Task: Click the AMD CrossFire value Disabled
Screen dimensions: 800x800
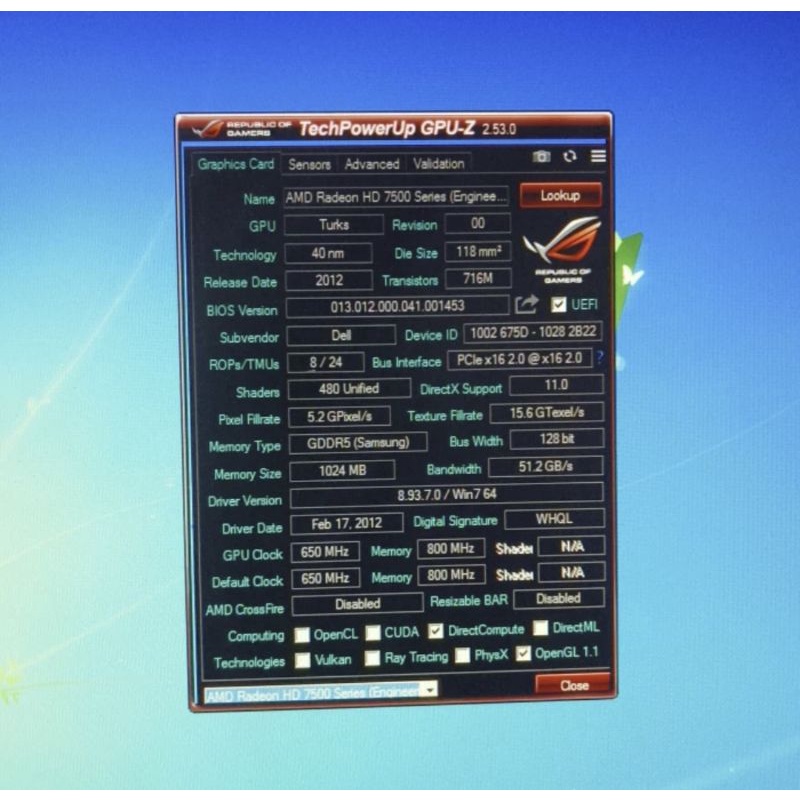Action: [x=358, y=604]
